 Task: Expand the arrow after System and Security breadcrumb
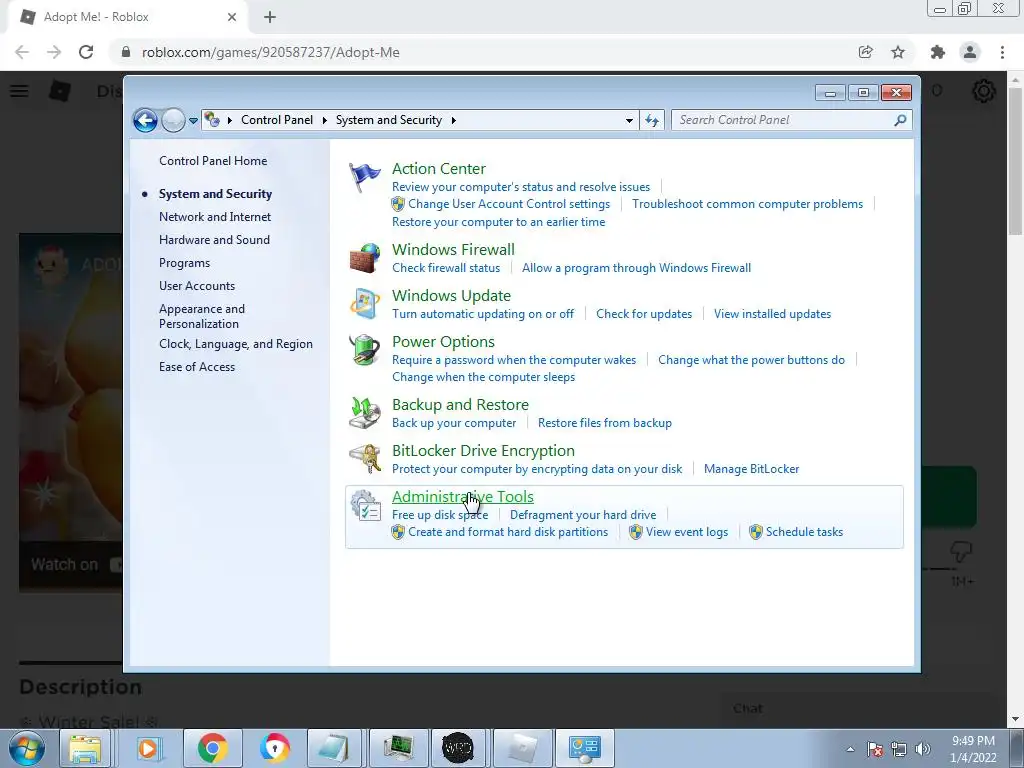453,120
